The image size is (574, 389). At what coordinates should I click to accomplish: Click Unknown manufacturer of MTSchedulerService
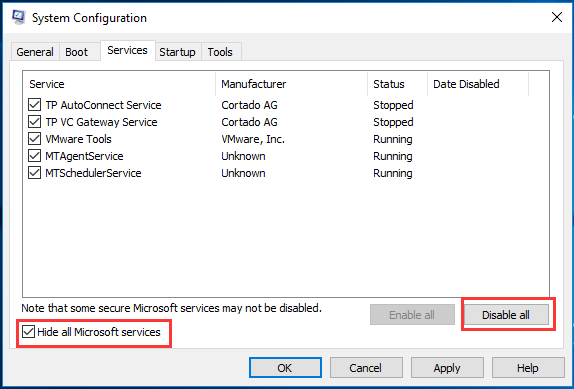tap(243, 173)
